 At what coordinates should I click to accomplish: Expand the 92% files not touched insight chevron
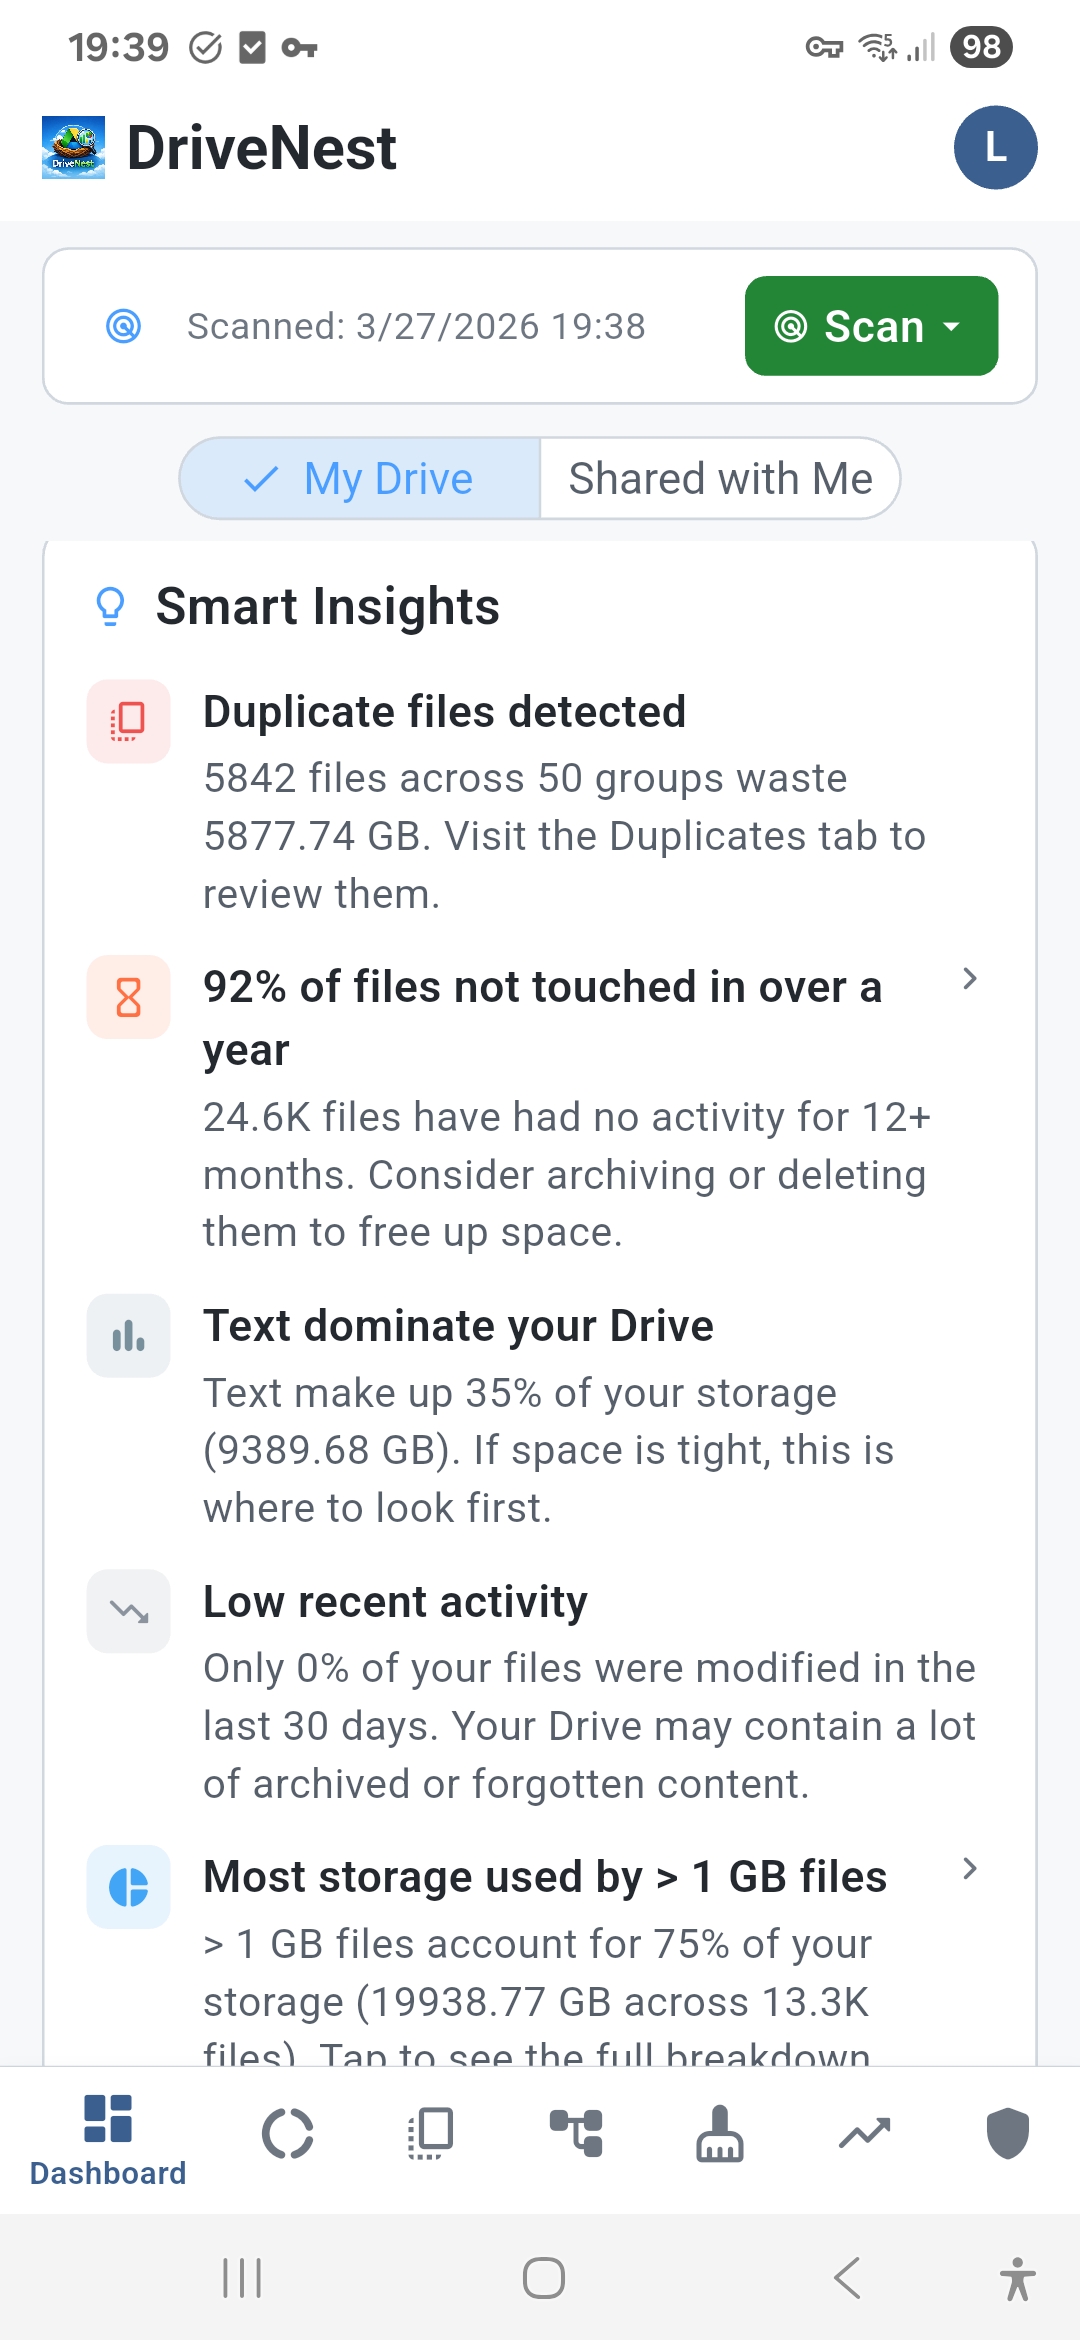tap(969, 979)
